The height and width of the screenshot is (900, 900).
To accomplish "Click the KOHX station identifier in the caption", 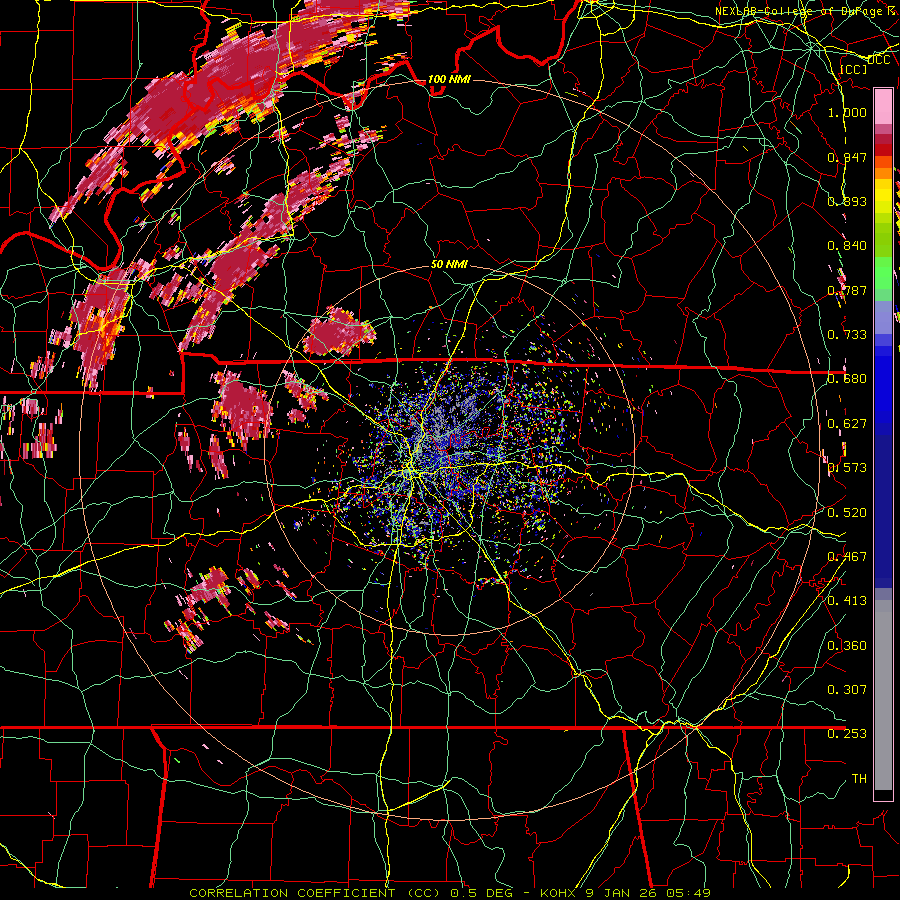I will pyautogui.click(x=559, y=893).
